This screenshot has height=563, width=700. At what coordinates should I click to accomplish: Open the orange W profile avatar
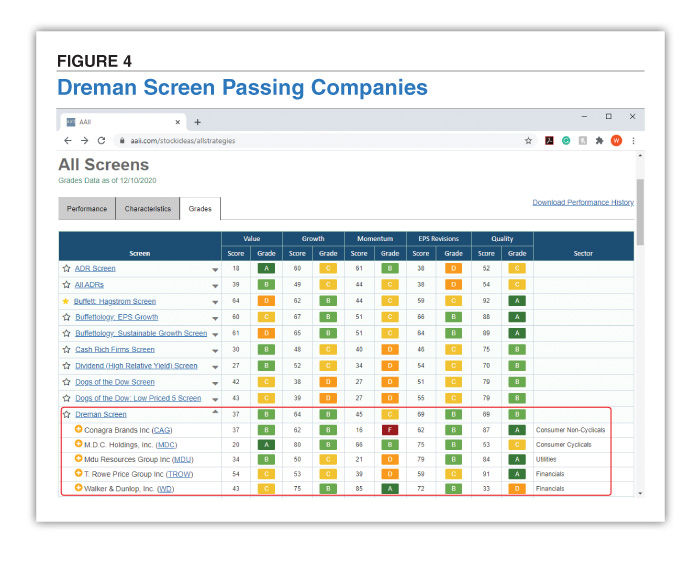(x=616, y=141)
